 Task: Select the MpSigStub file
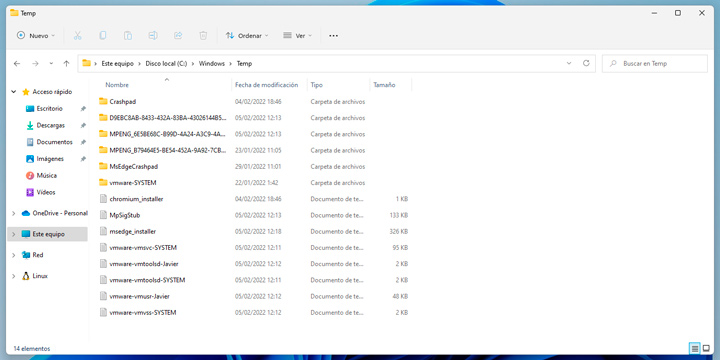(125, 215)
